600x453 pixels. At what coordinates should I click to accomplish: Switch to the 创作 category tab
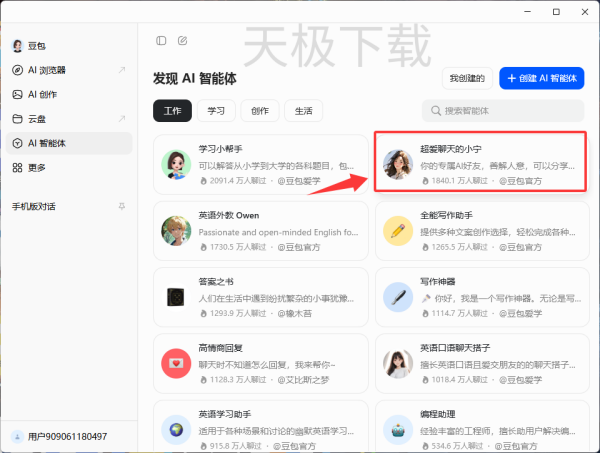pos(259,111)
